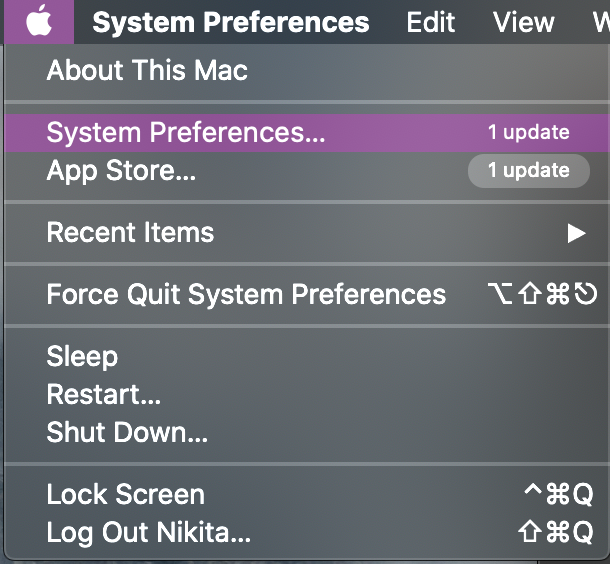Click the Recent Items arrow
The image size is (610, 564).
point(576,233)
